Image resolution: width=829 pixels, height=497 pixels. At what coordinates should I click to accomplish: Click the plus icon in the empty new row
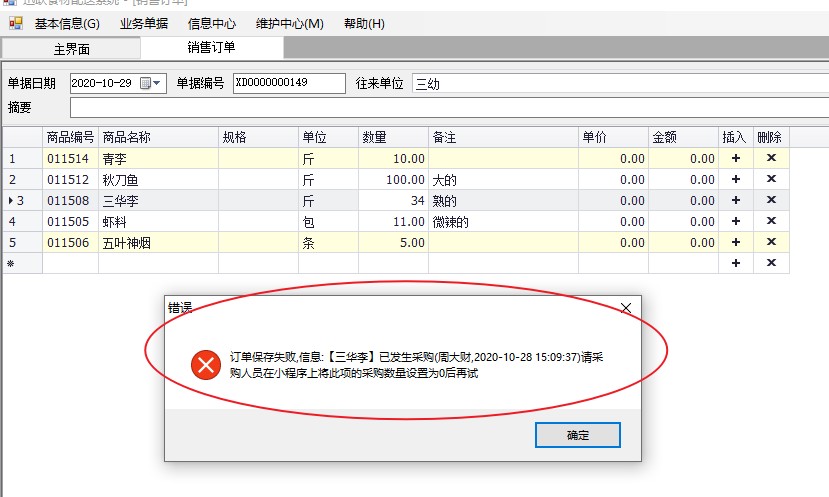tap(735, 263)
